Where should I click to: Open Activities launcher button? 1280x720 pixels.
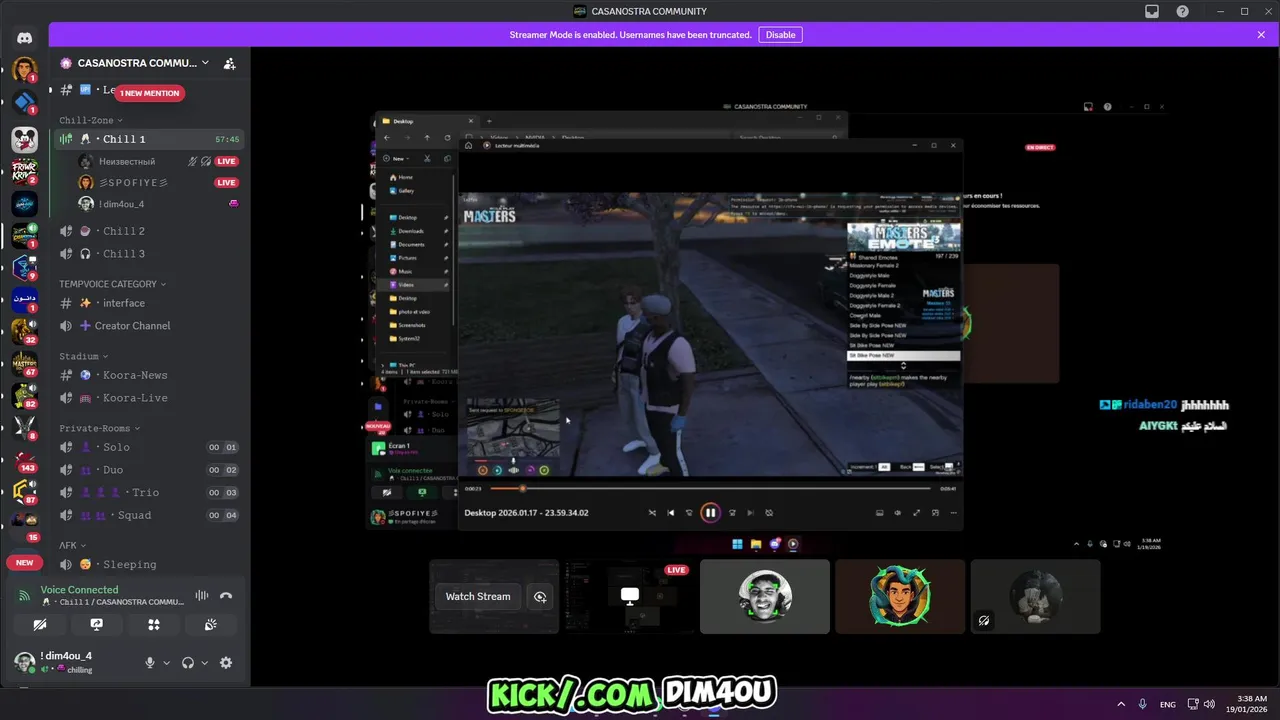tap(153, 624)
